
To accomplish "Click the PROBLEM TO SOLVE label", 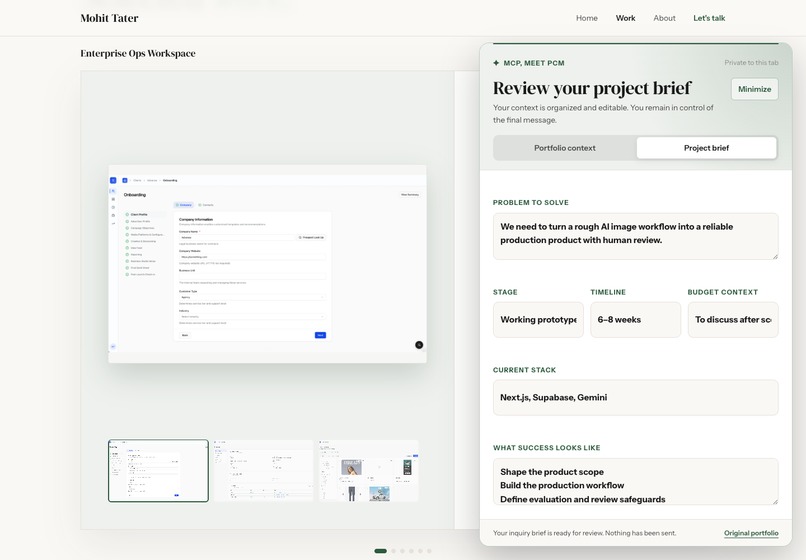I will tap(530, 203).
